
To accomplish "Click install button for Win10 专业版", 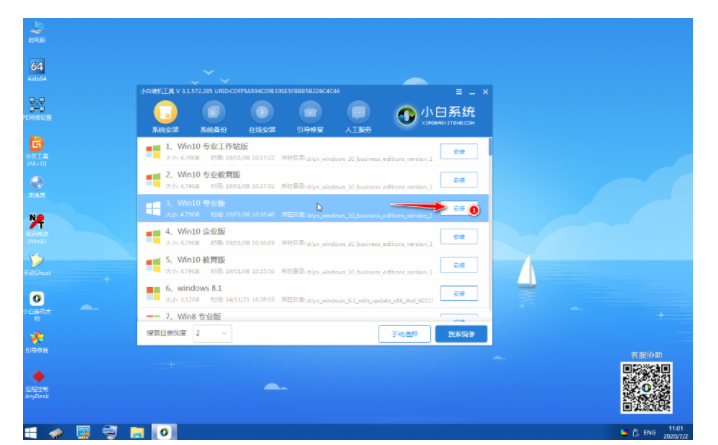I will click(x=459, y=208).
